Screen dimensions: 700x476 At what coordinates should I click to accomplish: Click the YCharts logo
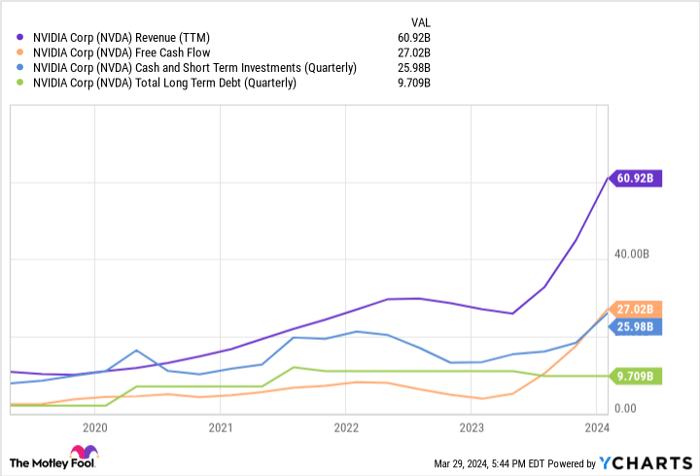pyautogui.click(x=646, y=463)
